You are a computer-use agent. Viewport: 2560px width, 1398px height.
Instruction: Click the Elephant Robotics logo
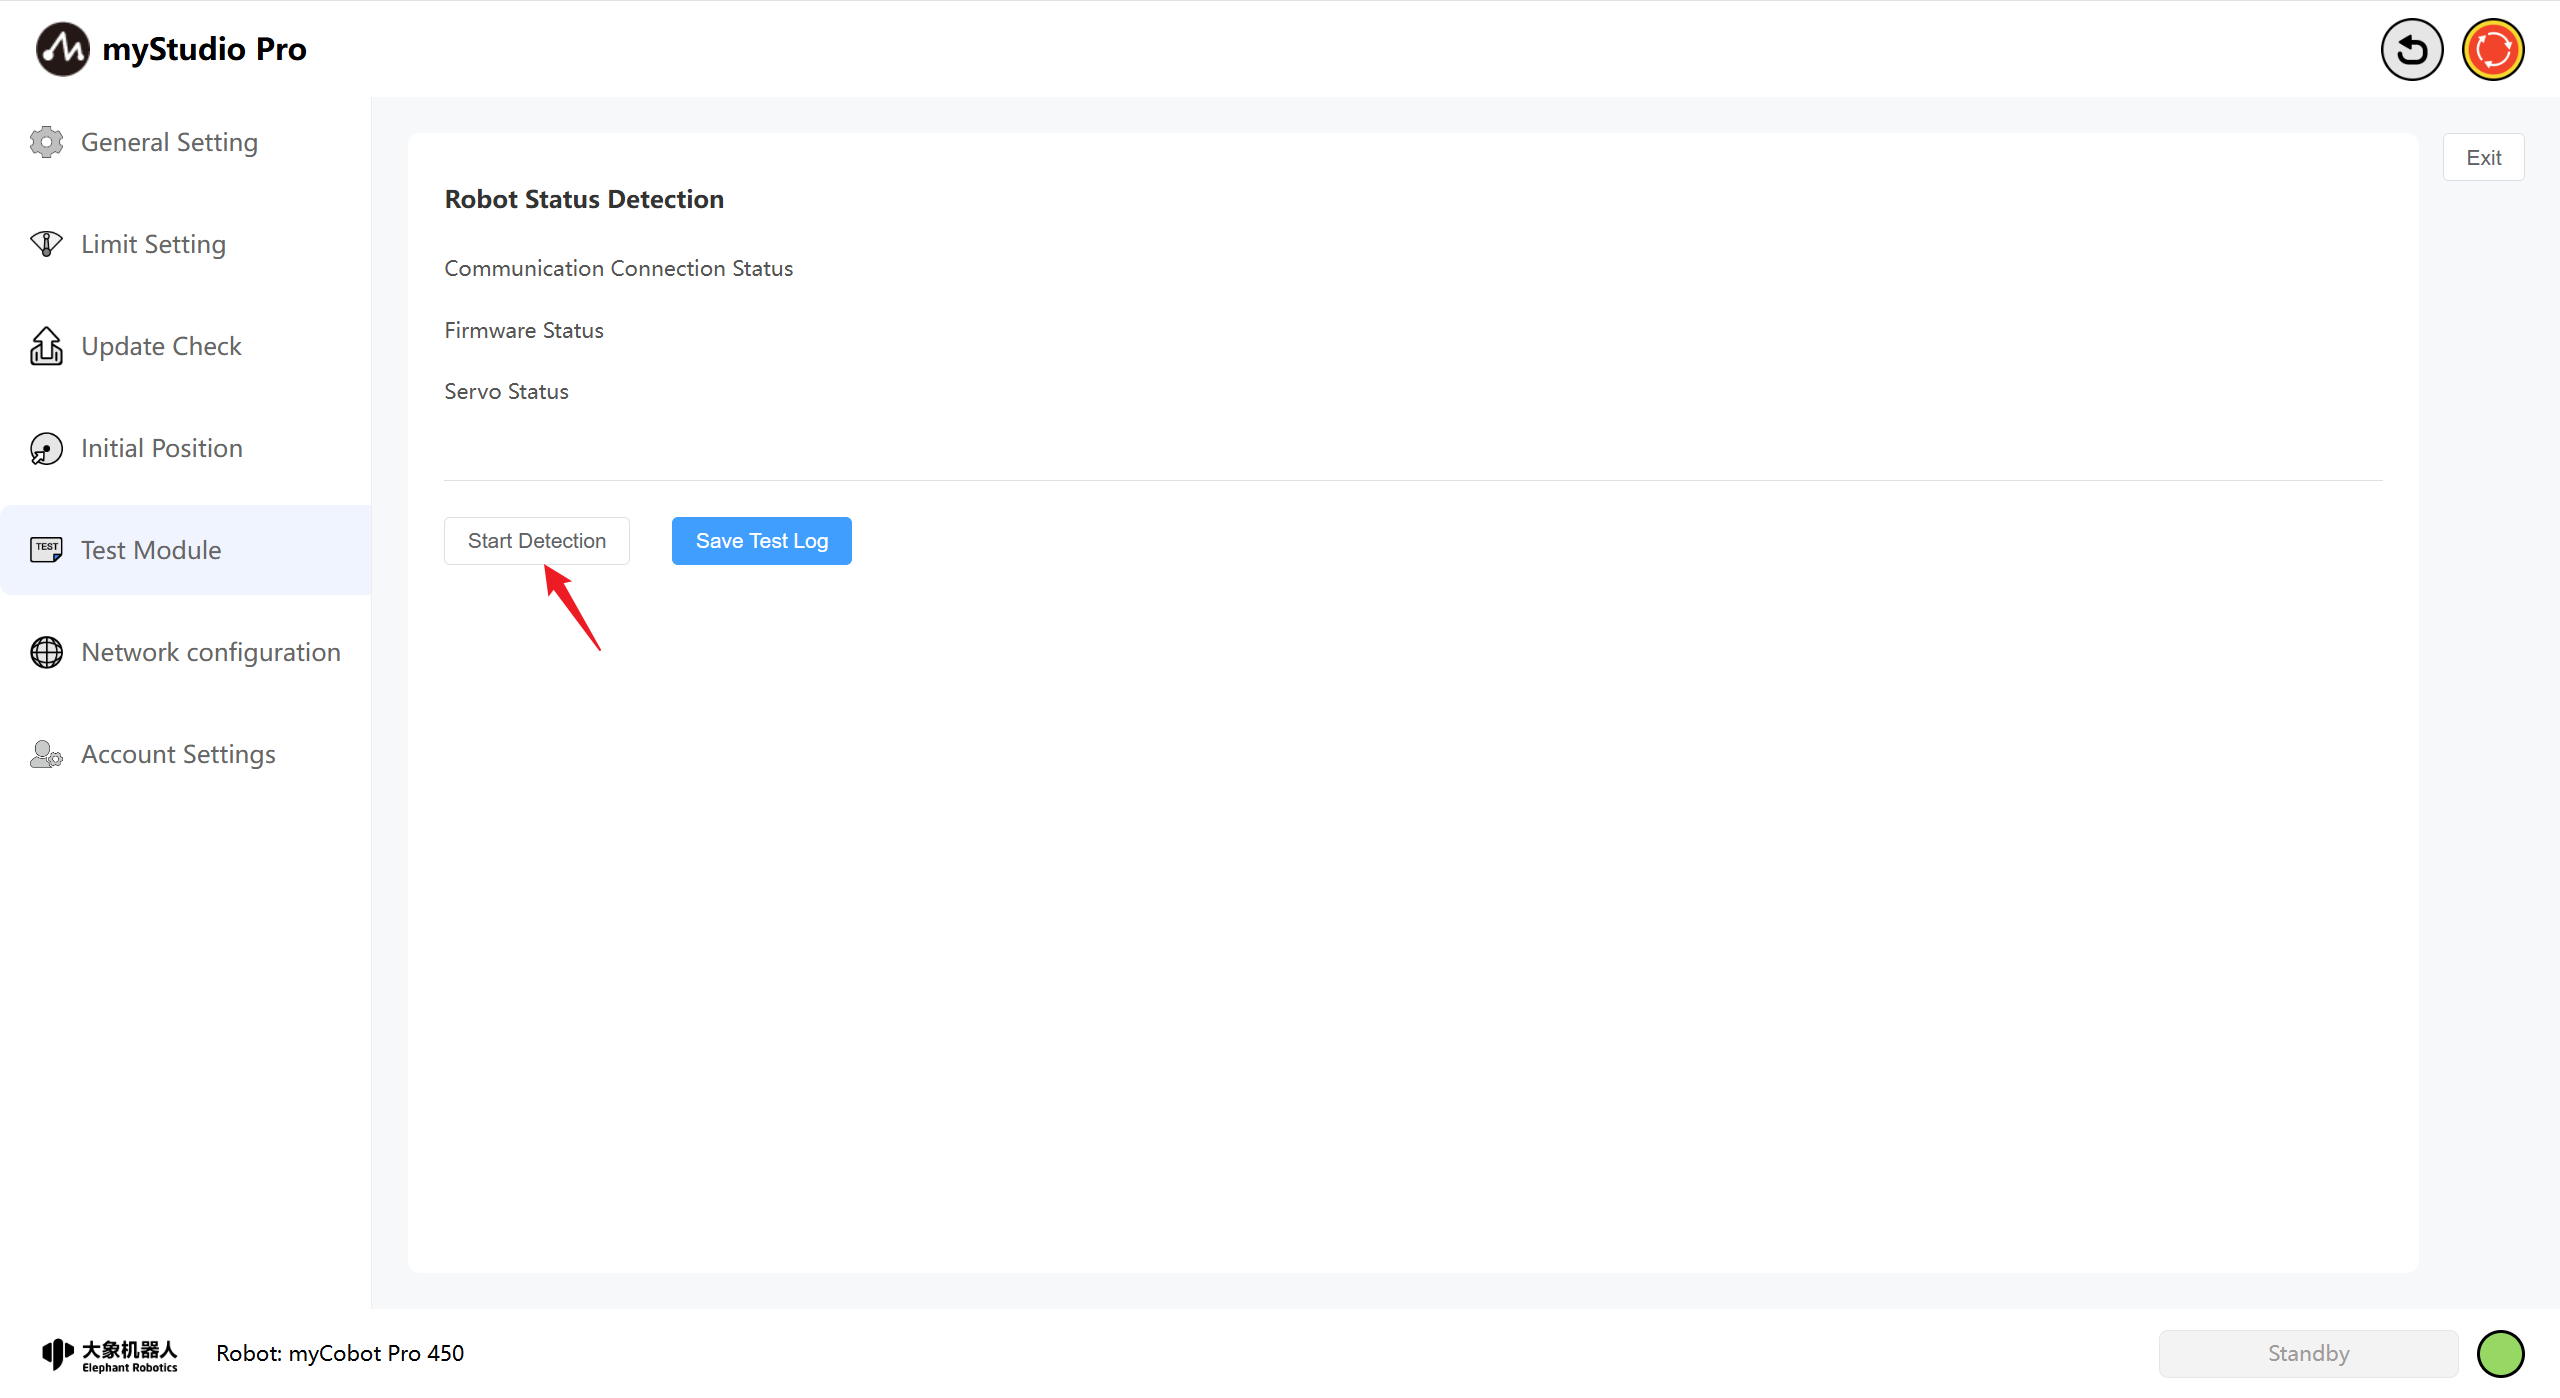click(x=110, y=1354)
